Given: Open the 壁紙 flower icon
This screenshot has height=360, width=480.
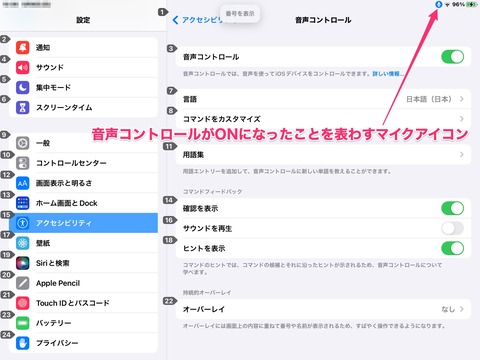Looking at the screenshot, I should click(23, 243).
